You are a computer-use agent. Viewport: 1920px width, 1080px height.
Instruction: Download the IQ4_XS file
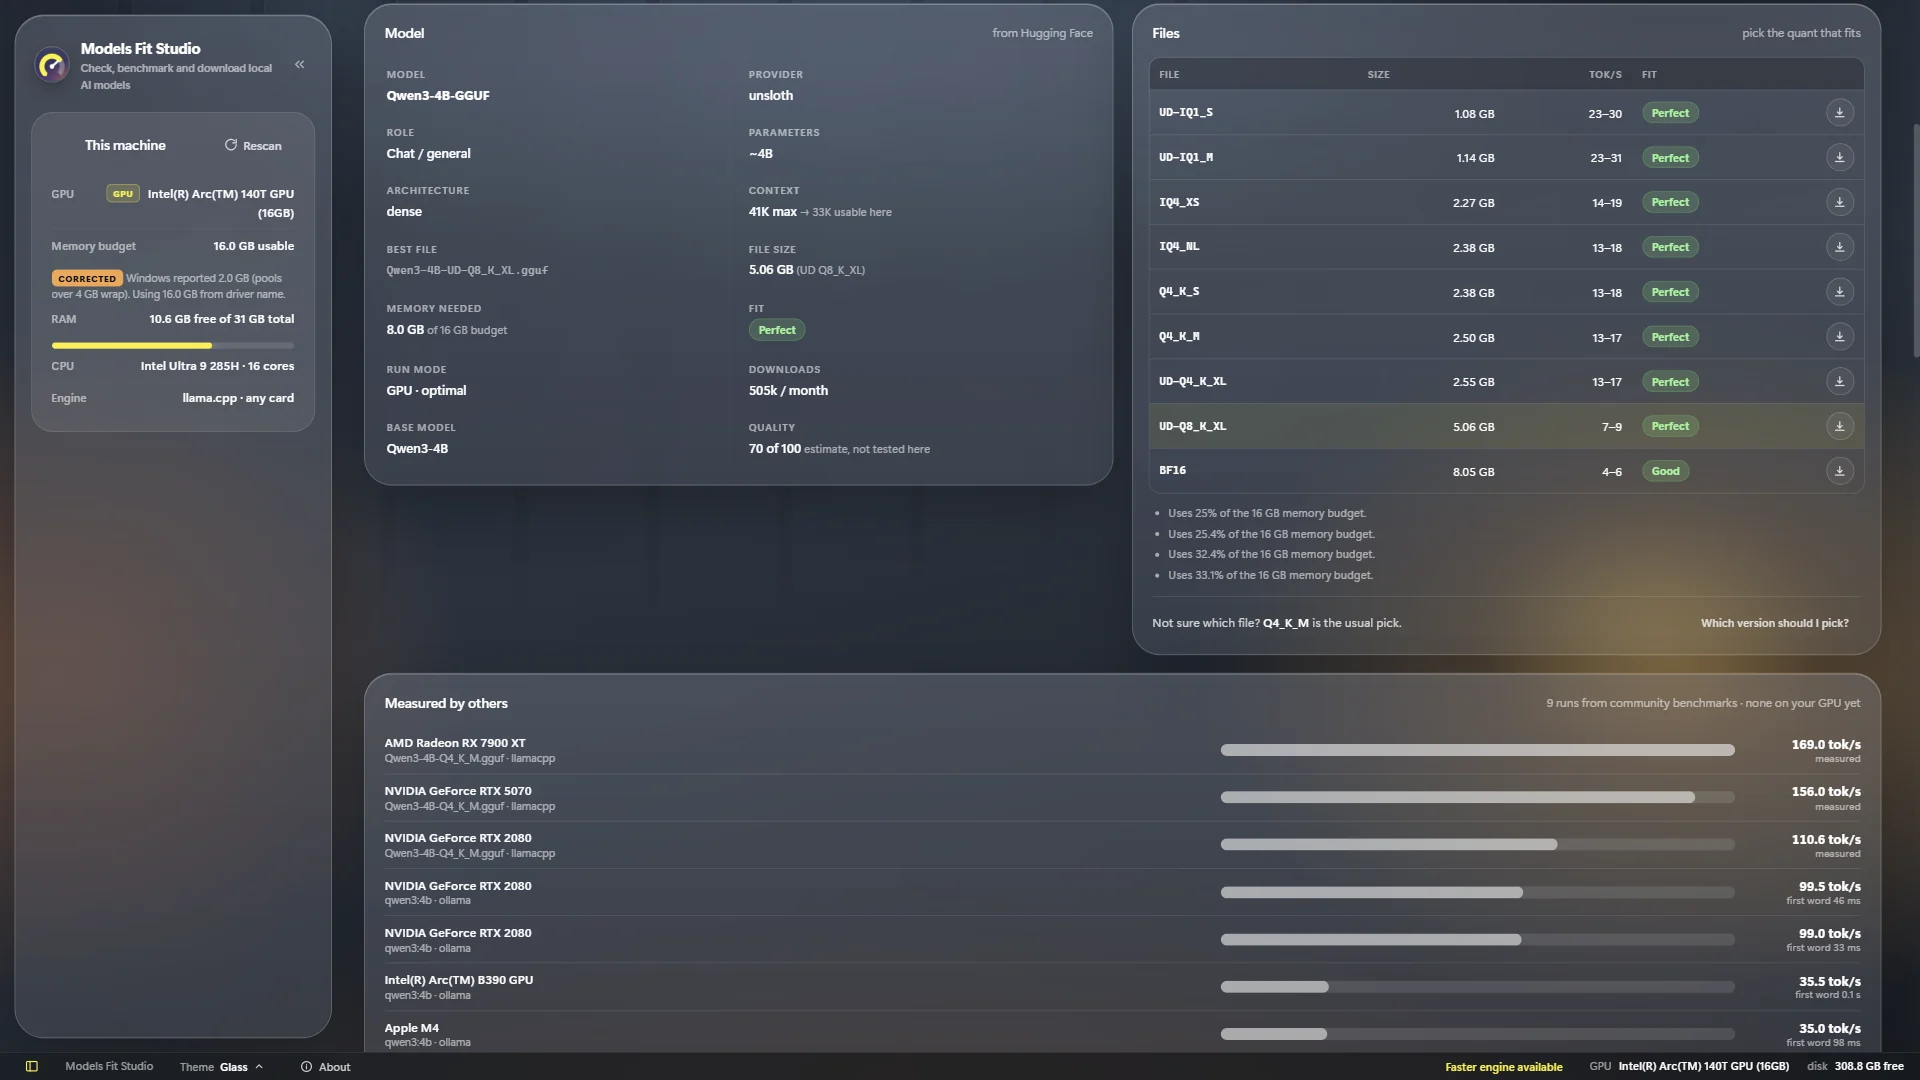click(x=1839, y=202)
